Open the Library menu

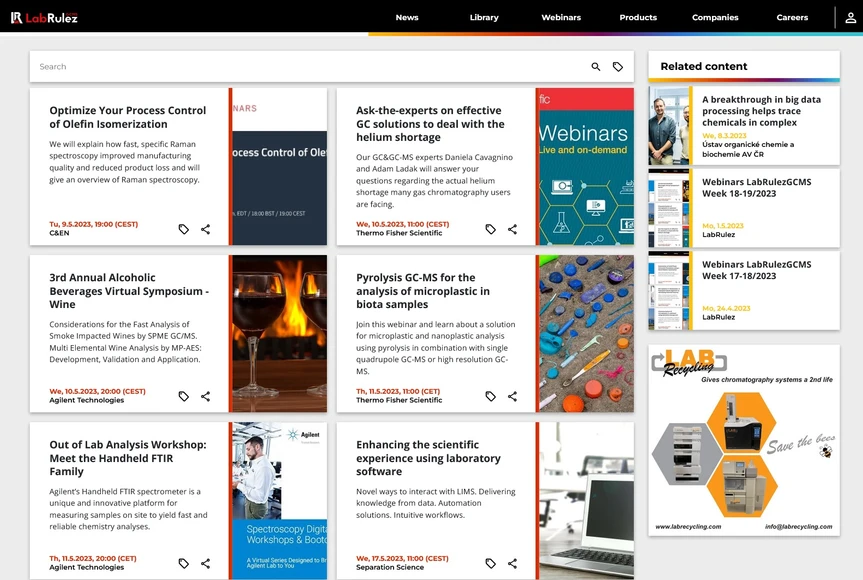tap(484, 18)
